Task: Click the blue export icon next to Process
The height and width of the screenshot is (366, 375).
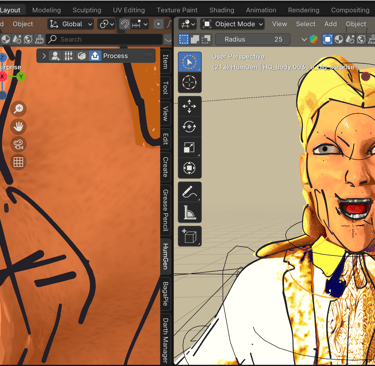Action: tap(95, 56)
